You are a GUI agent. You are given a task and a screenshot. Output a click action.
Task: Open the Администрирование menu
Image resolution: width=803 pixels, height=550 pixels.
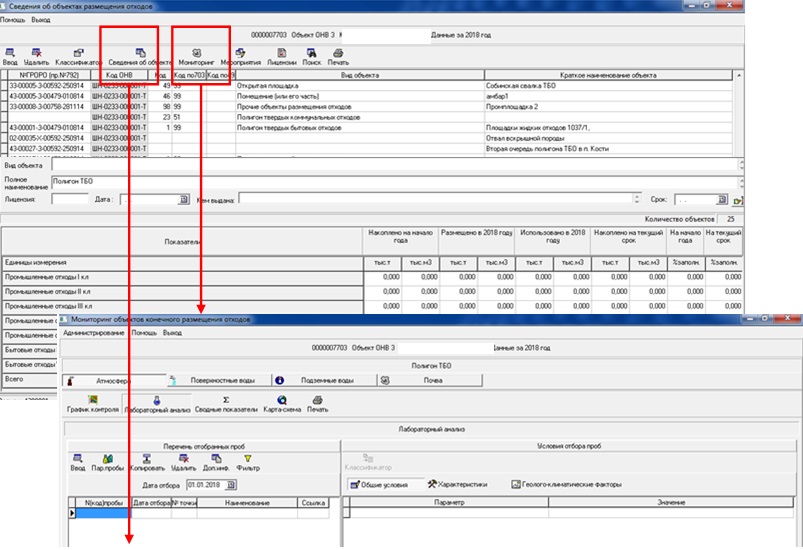(94, 331)
